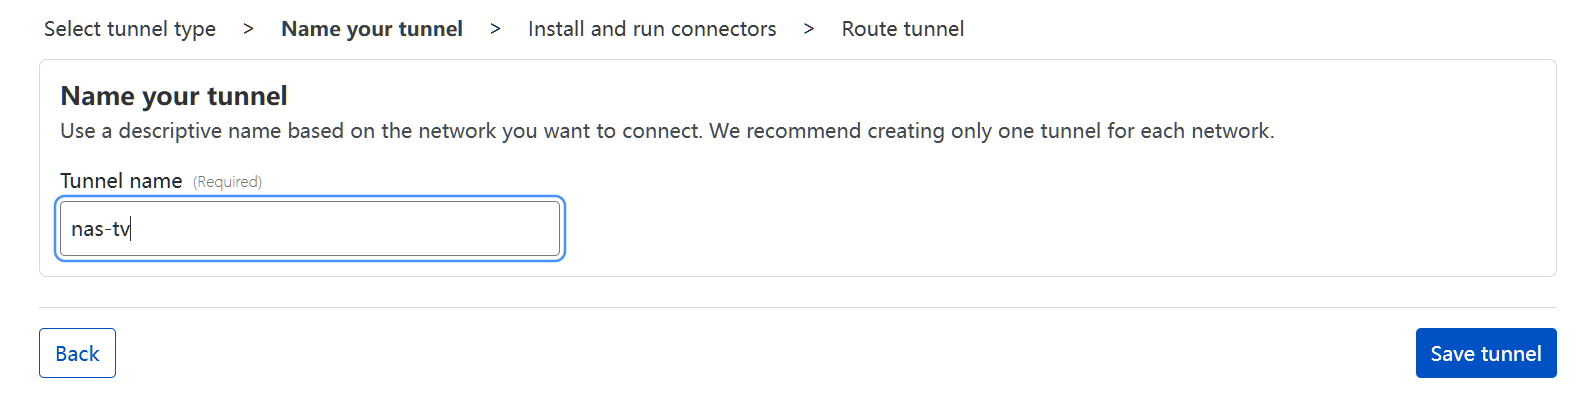Click the arrow separator after Select tunnel type

click(x=248, y=29)
